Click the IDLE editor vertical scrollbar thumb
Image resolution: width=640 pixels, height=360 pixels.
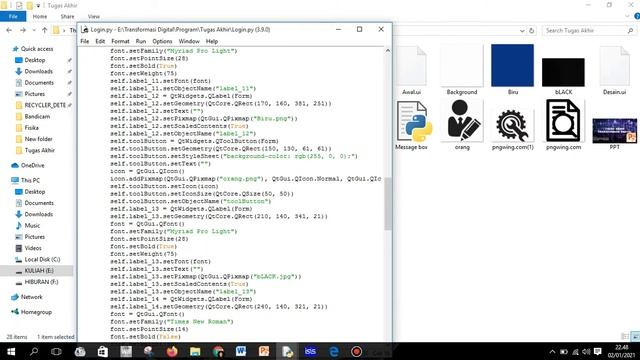point(388,204)
